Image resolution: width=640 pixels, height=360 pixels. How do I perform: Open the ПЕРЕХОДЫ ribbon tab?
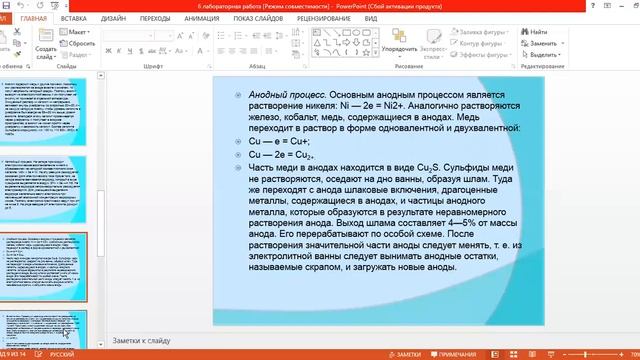pyautogui.click(x=155, y=18)
